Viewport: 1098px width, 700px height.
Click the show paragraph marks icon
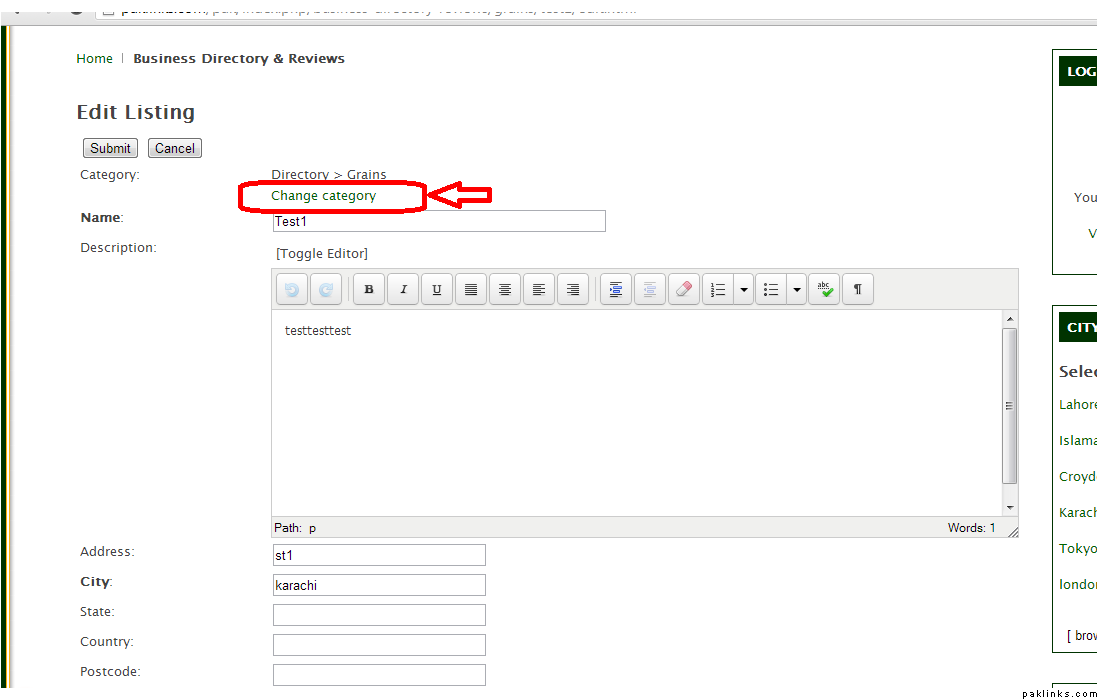(858, 290)
